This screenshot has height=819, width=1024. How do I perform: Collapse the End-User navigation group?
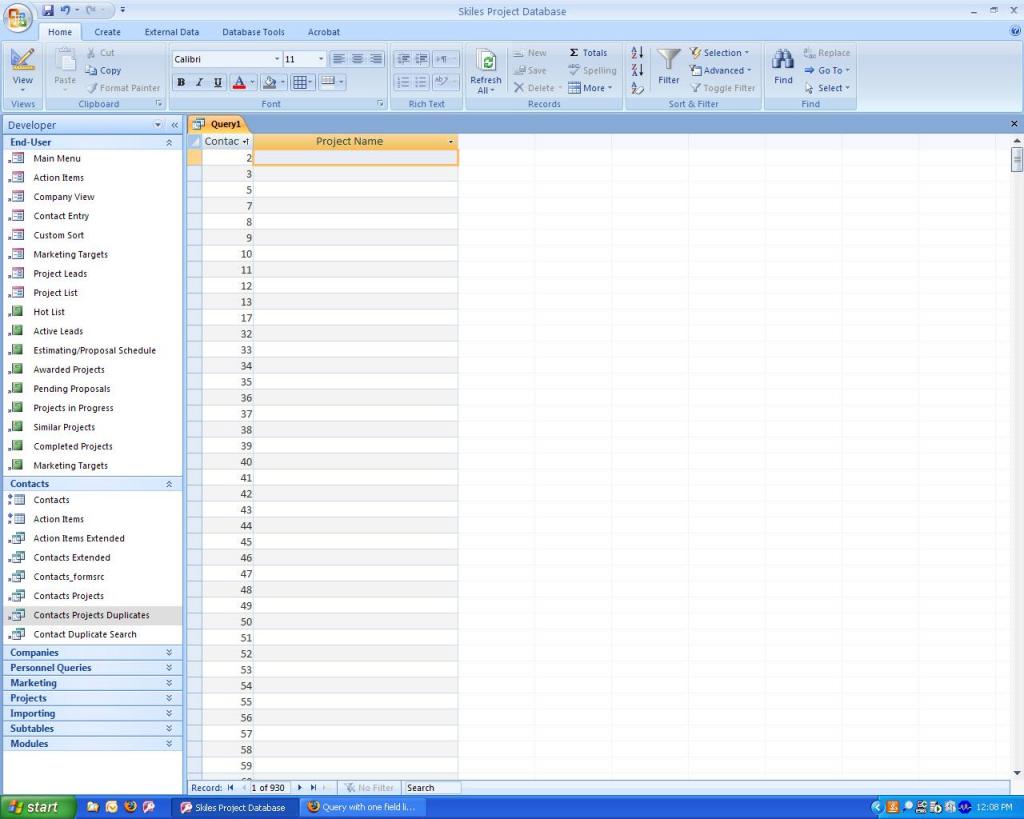click(169, 142)
